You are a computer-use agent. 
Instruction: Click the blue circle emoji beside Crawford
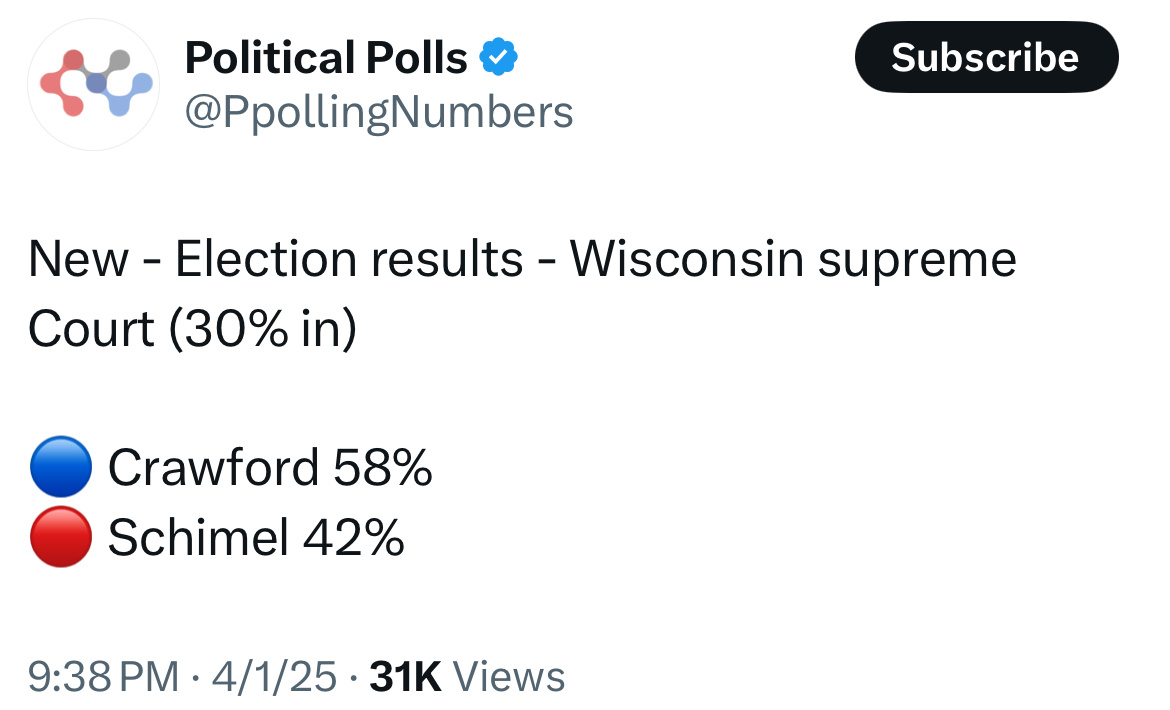pyautogui.click(x=61, y=467)
